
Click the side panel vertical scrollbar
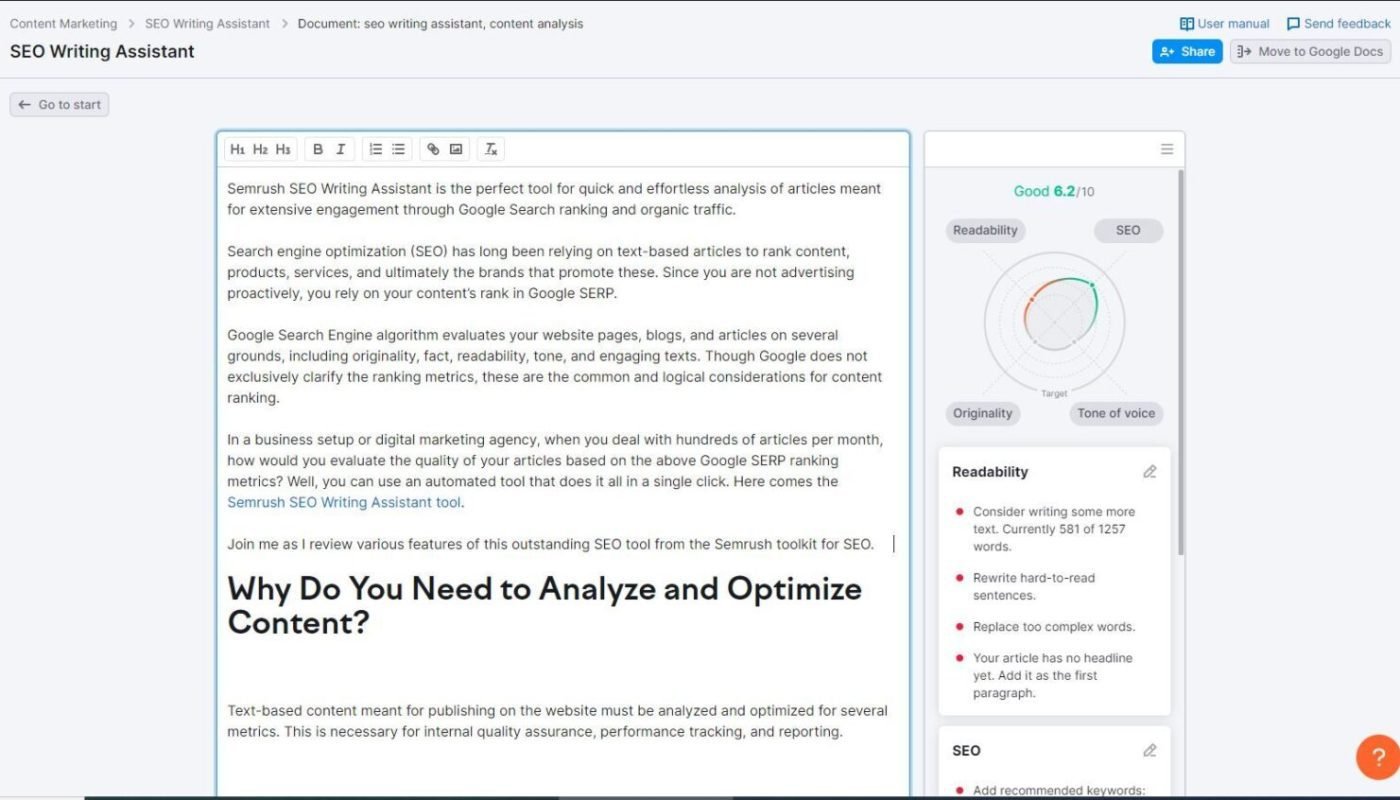pyautogui.click(x=1181, y=362)
